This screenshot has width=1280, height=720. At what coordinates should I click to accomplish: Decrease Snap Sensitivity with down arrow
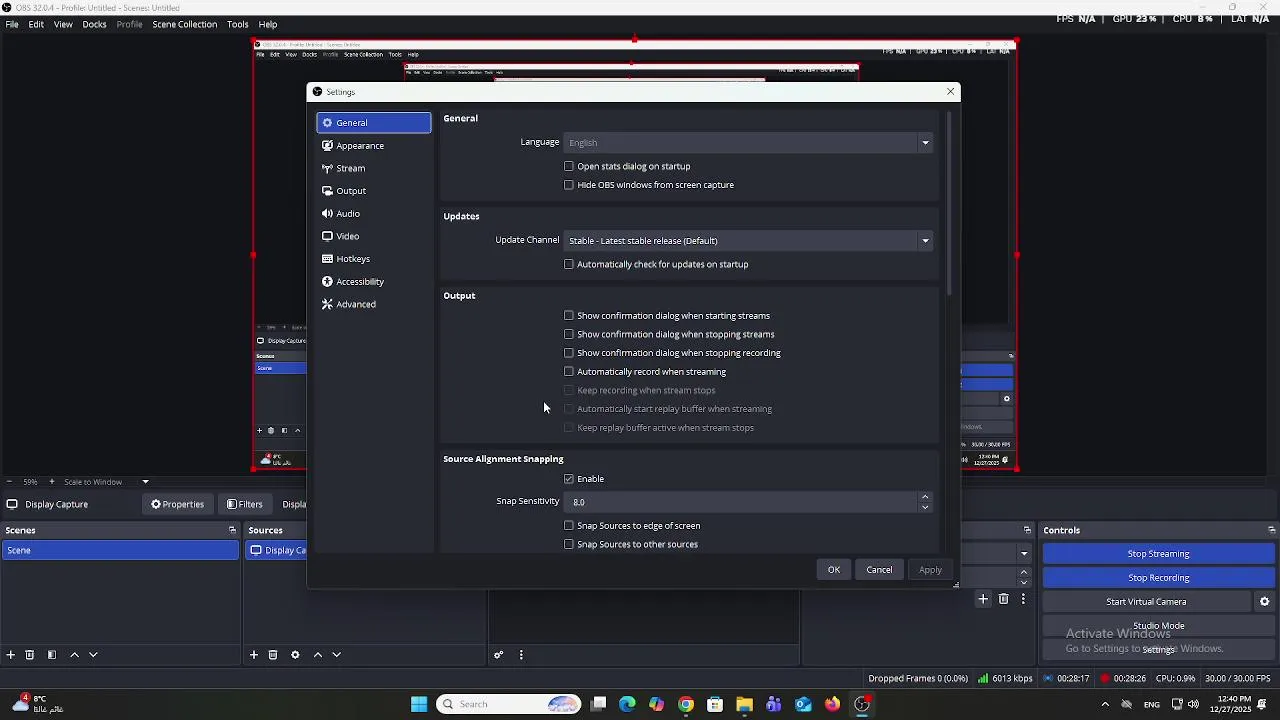[x=925, y=507]
